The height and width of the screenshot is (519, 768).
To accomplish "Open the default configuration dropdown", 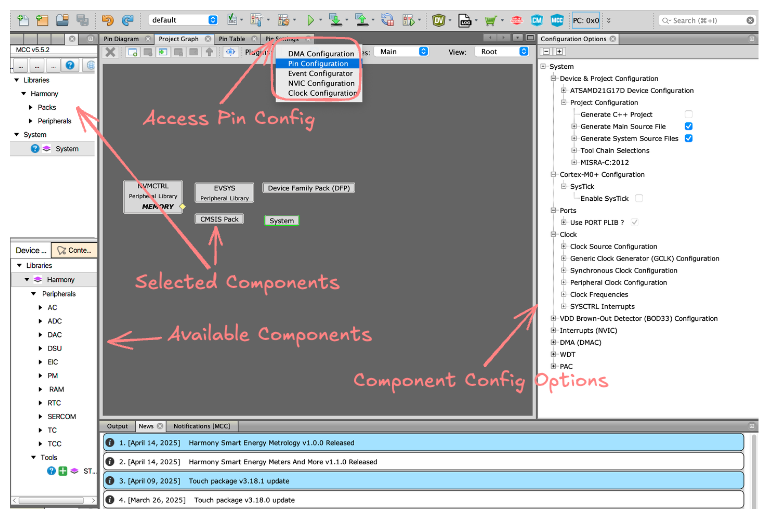I will point(183,20).
